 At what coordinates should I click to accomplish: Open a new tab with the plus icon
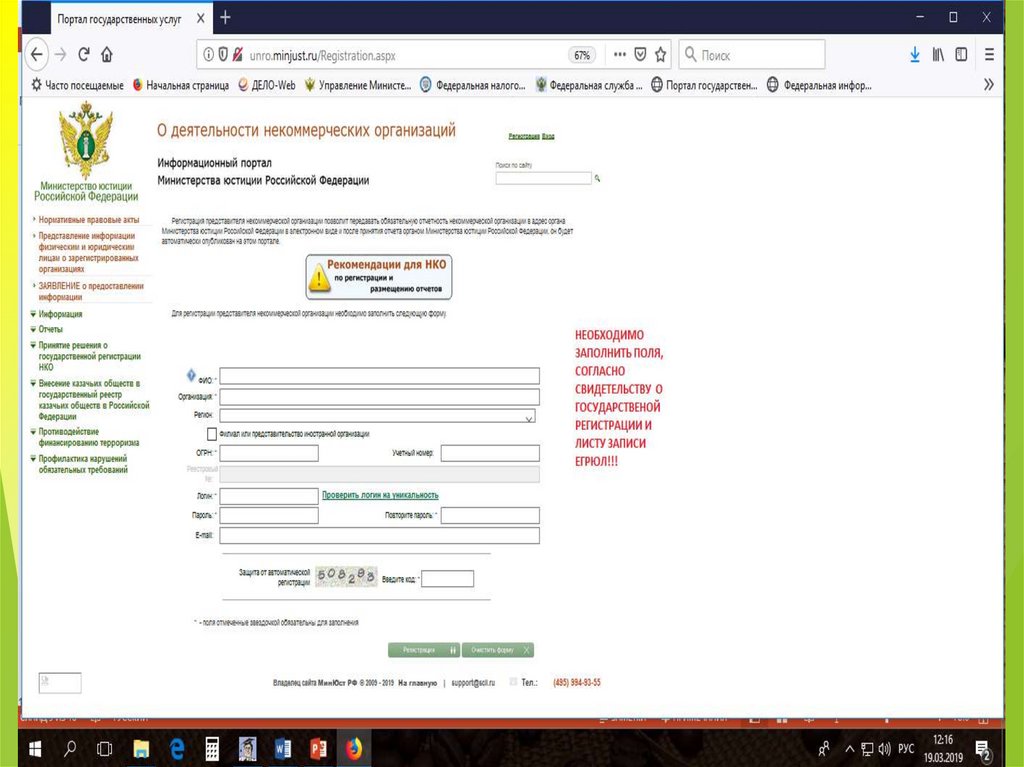tap(225, 18)
